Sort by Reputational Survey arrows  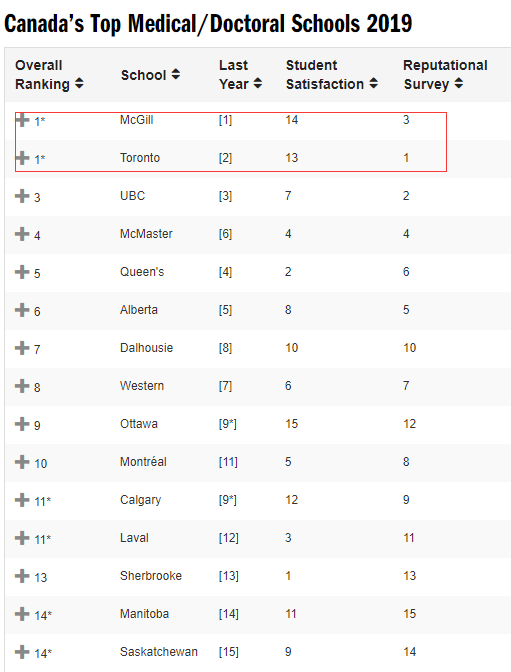coord(459,83)
